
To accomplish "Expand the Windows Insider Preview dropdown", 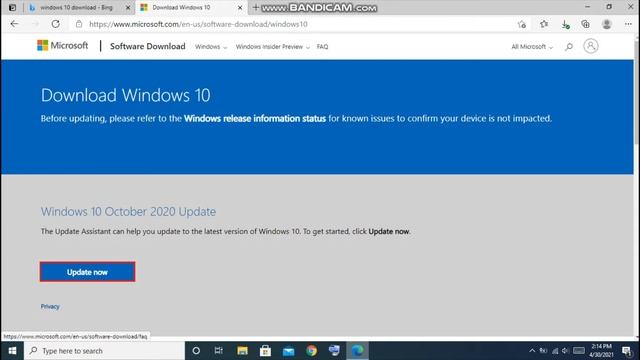I will pyautogui.click(x=273, y=47).
